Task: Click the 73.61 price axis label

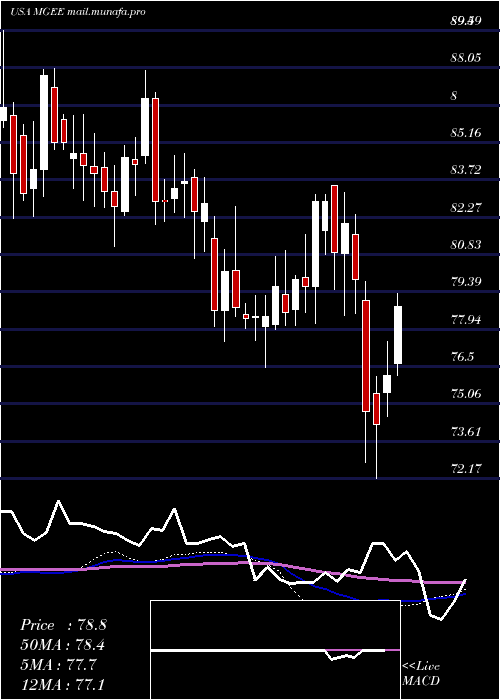Action: pyautogui.click(x=466, y=432)
